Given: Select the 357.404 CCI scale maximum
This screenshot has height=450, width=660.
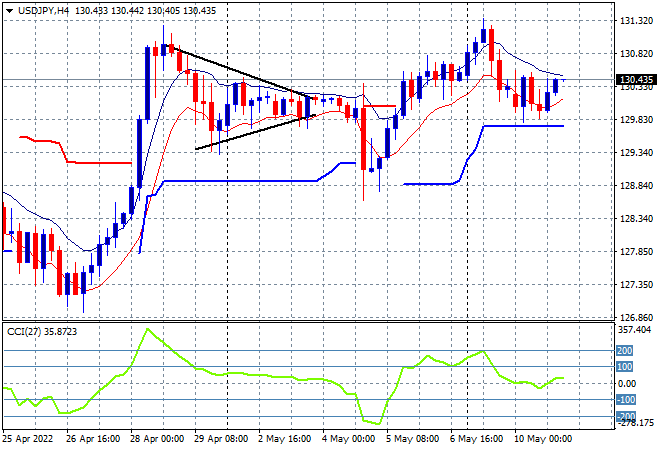Looking at the screenshot, I should coord(634,330).
